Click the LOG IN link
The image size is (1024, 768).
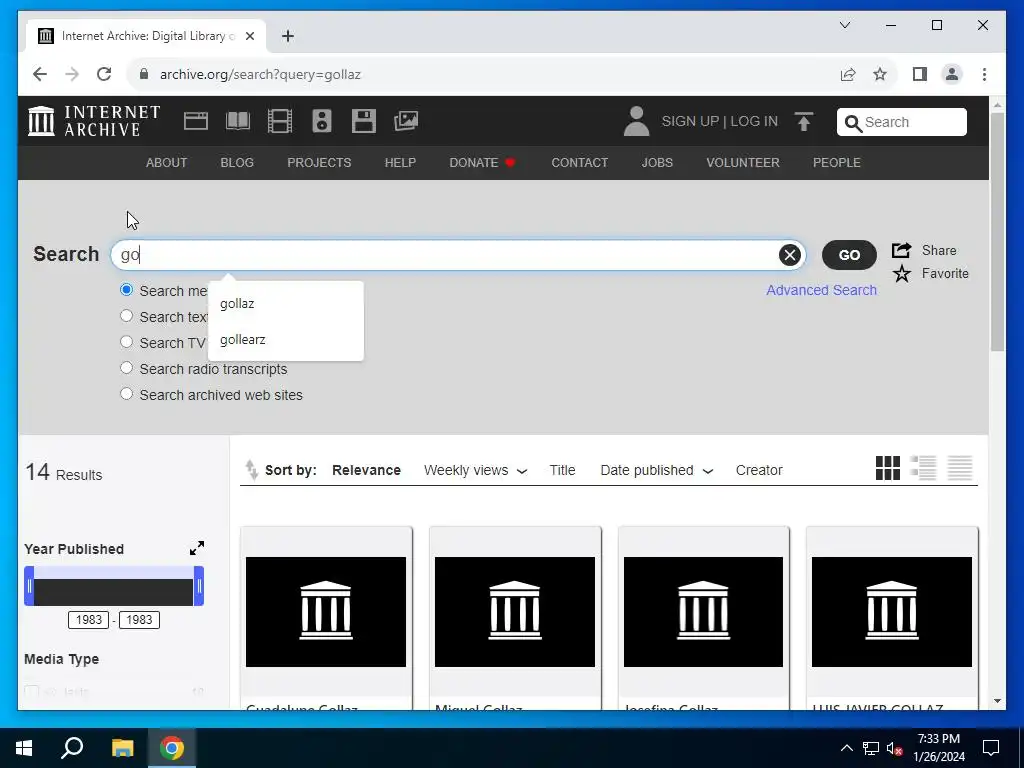pyautogui.click(x=754, y=121)
